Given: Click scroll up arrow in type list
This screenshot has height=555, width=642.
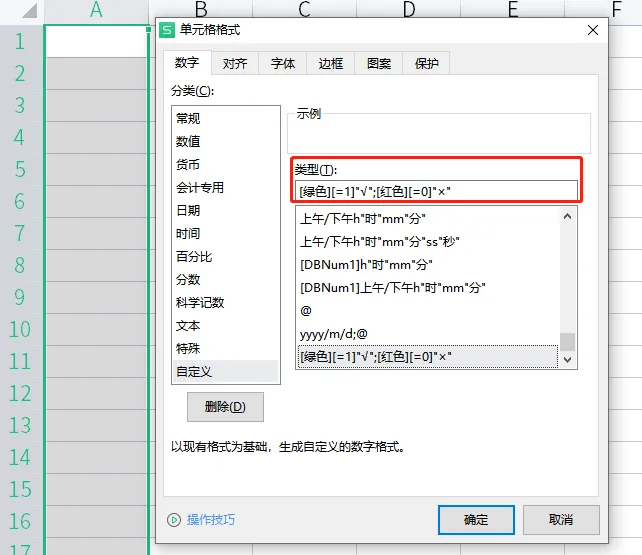Looking at the screenshot, I should [567, 217].
